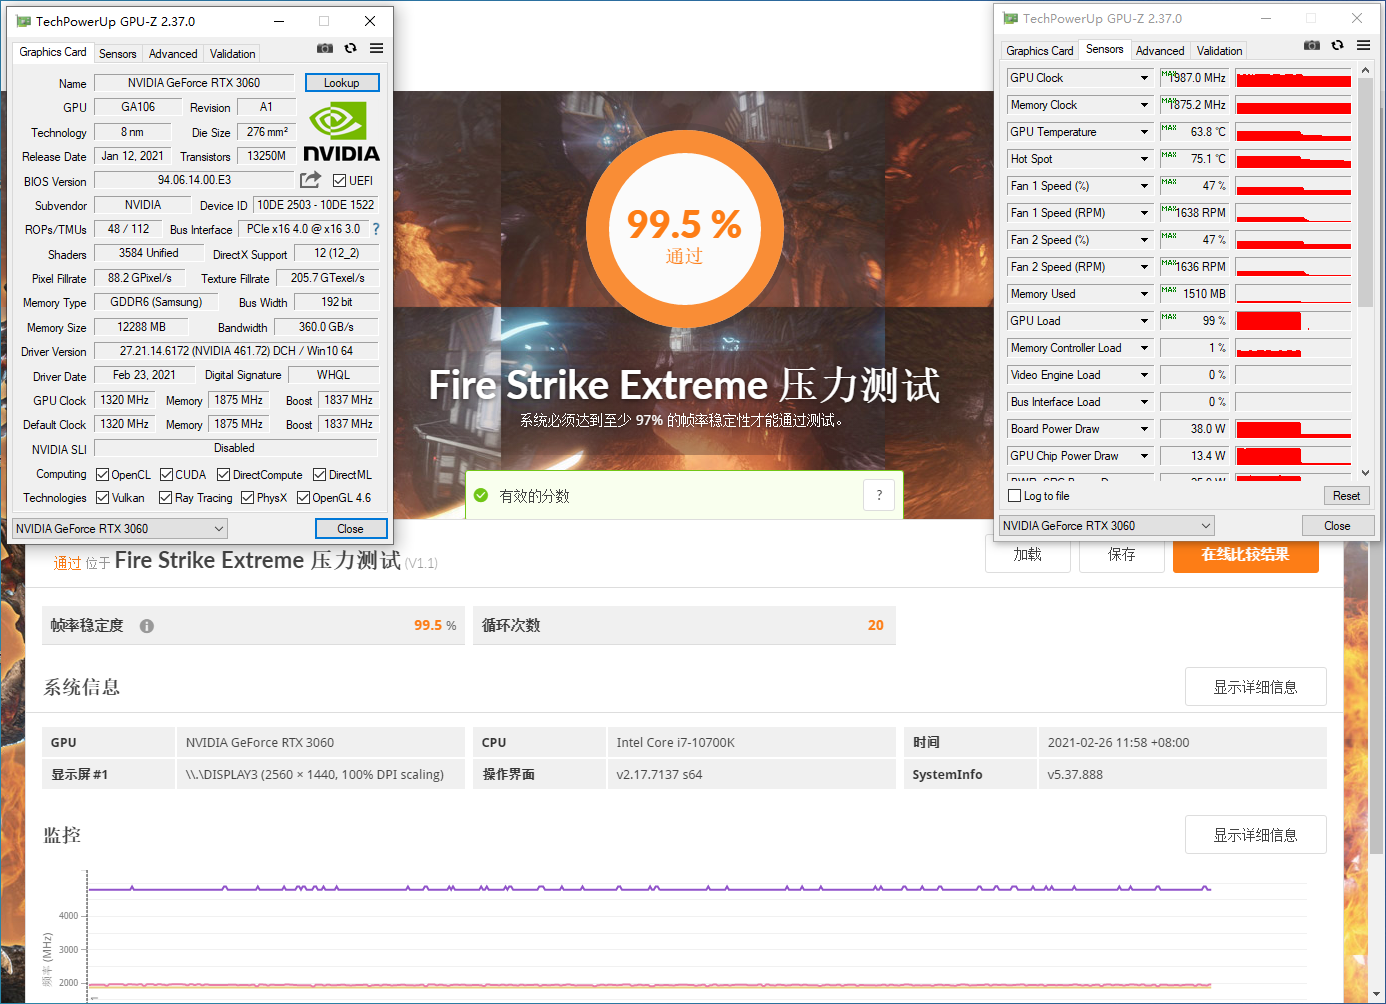Switch to Advanced tab in the left GPU-Z window
This screenshot has width=1386, height=1004.
pos(173,54)
